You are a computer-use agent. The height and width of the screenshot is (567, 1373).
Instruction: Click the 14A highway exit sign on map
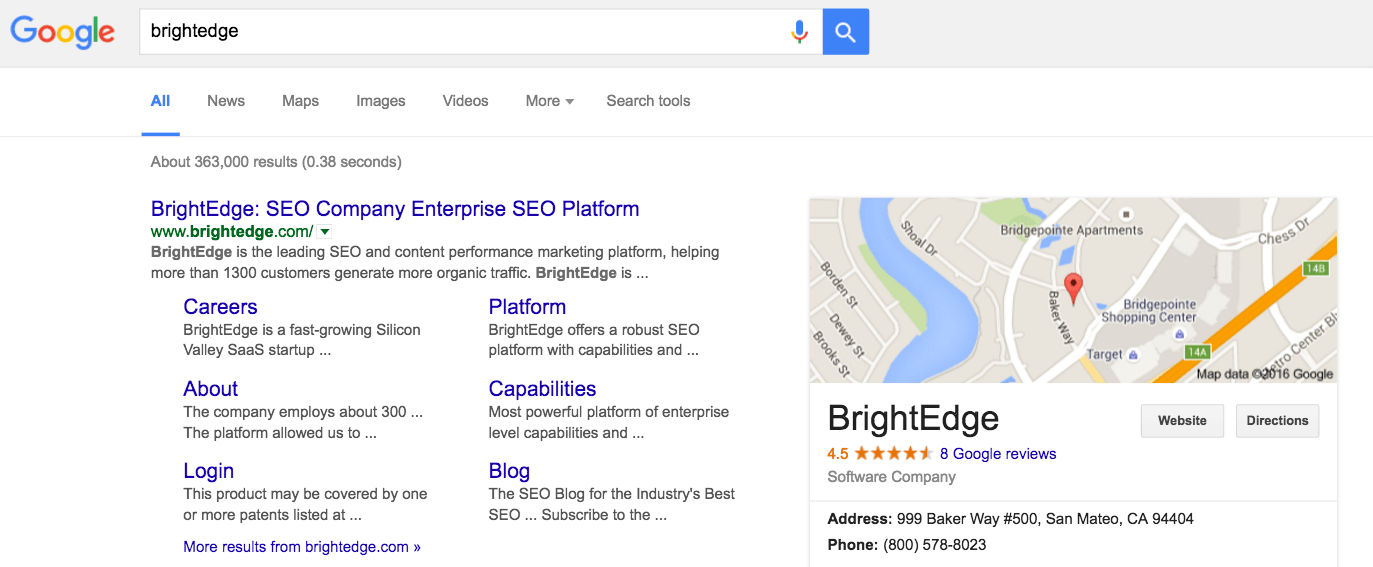click(x=1197, y=352)
